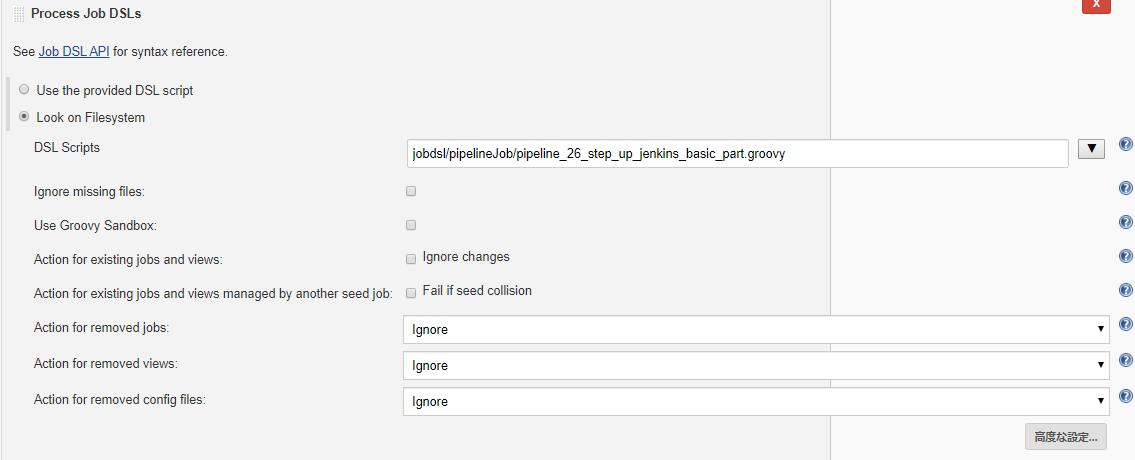Open help for existing jobs and views action
The image size is (1135, 460).
(1125, 257)
